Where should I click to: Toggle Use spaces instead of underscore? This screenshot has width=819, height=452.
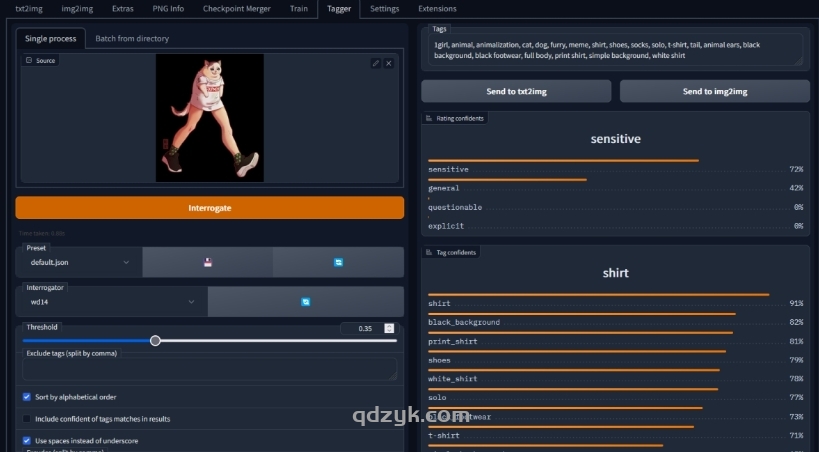click(x=27, y=440)
